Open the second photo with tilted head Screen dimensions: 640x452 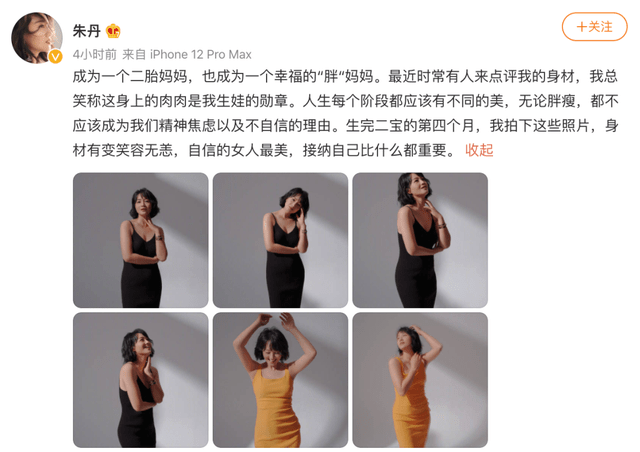pos(280,240)
